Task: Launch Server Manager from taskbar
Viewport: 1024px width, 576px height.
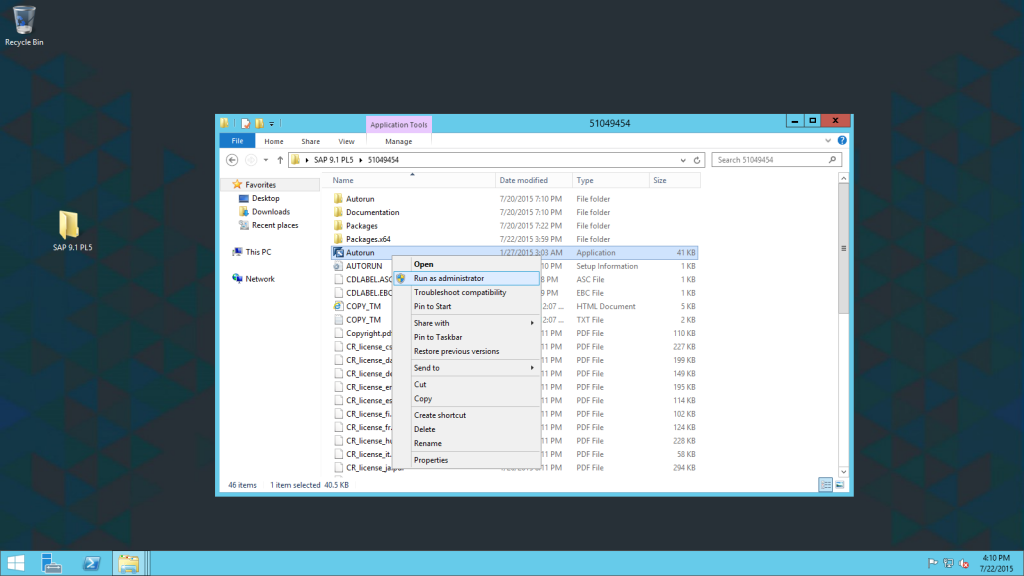Action: click(51, 564)
